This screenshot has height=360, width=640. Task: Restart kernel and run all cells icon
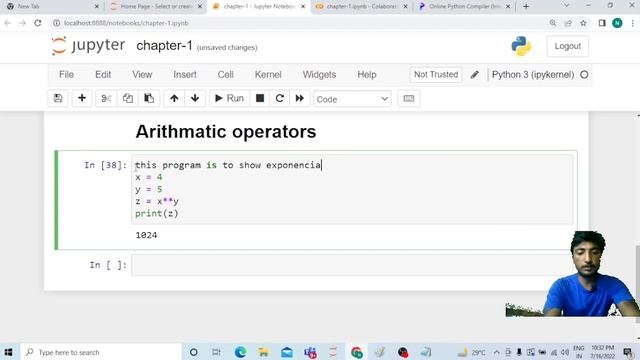pyautogui.click(x=300, y=98)
